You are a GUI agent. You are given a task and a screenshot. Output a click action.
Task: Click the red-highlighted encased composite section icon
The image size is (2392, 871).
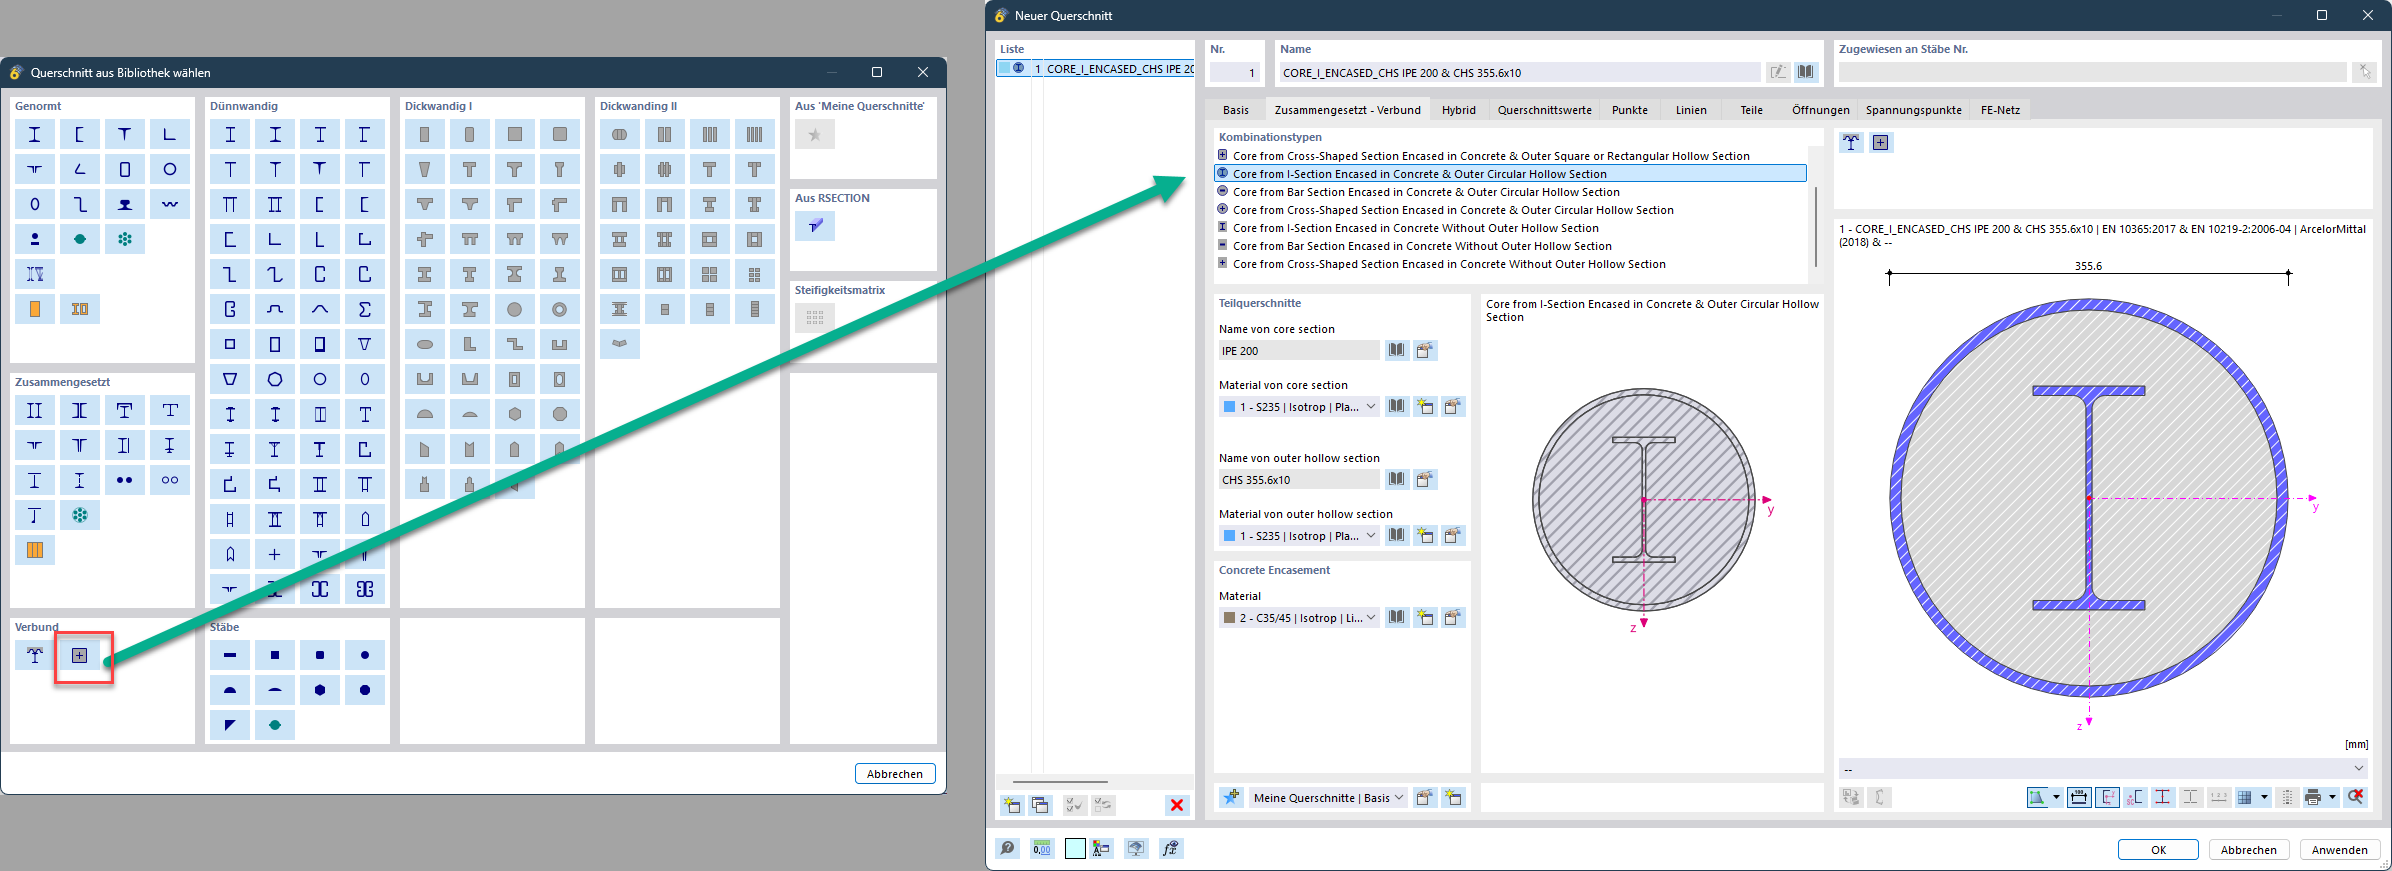(80, 656)
